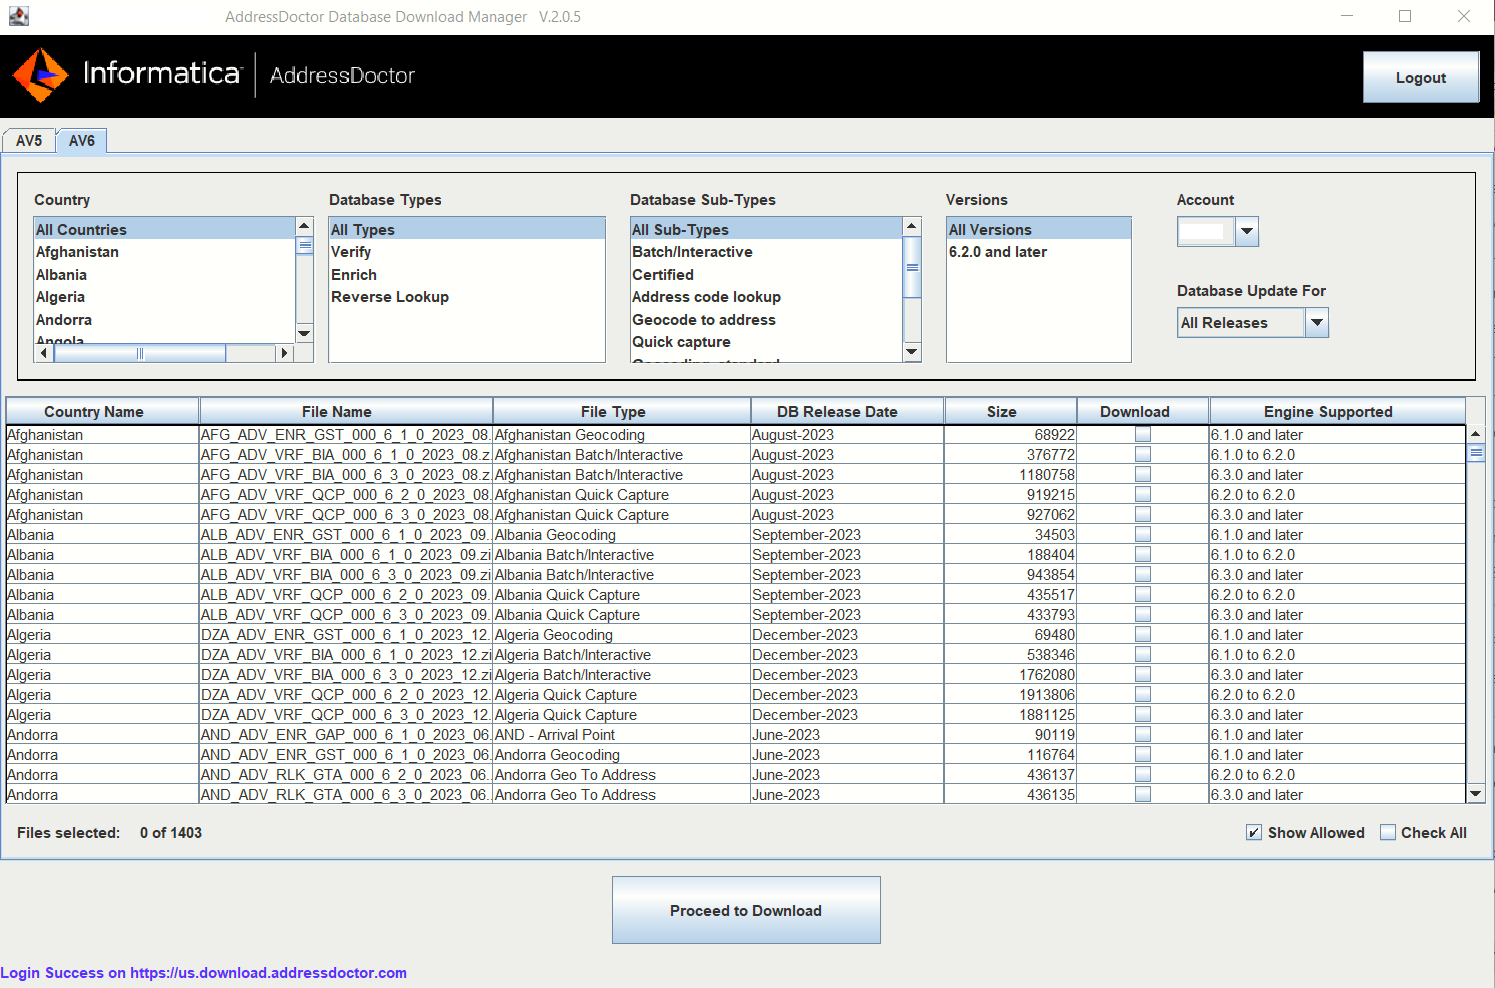Click the File Type column header
1495x988 pixels.
621,411
